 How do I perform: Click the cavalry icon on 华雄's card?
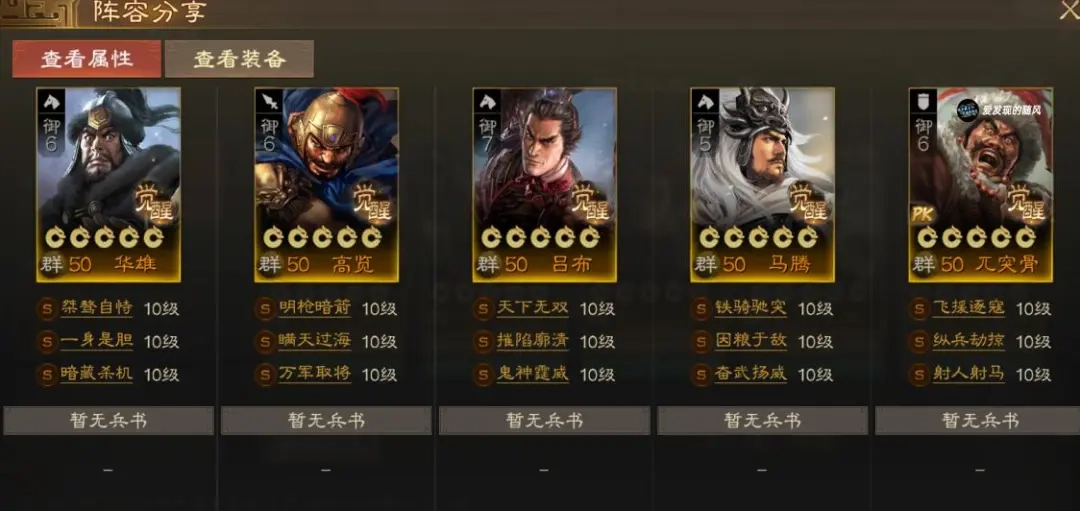52,102
